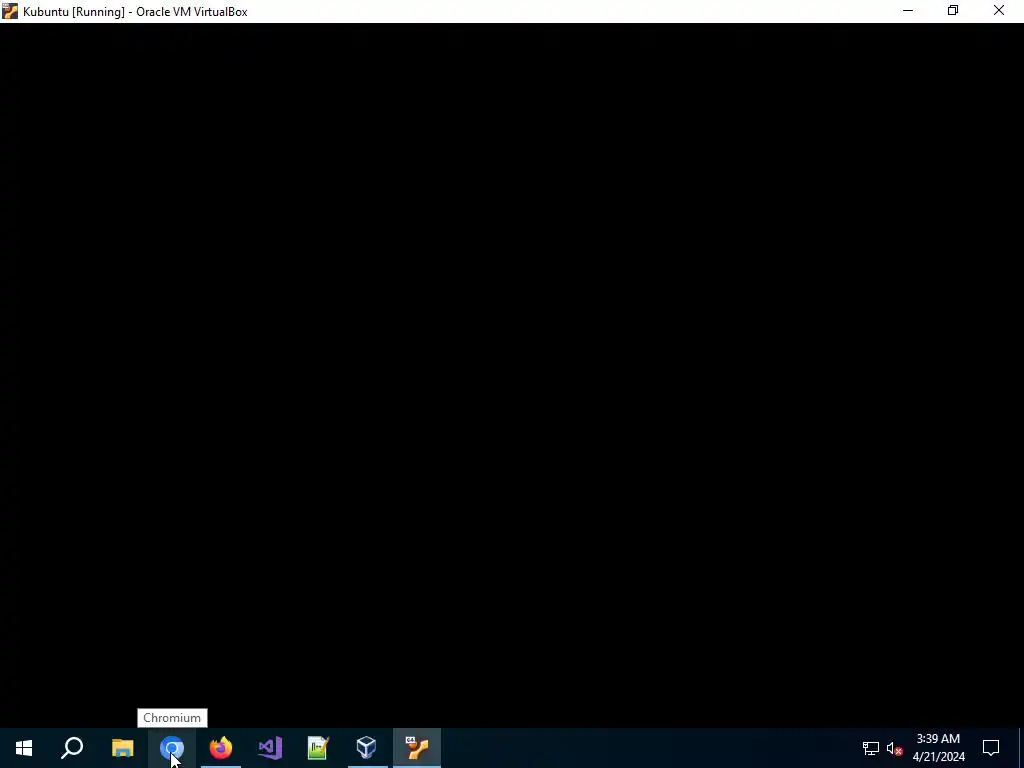Image resolution: width=1024 pixels, height=768 pixels.
Task: Minimize the Kubuntu VirtualBox window
Action: [x=908, y=11]
